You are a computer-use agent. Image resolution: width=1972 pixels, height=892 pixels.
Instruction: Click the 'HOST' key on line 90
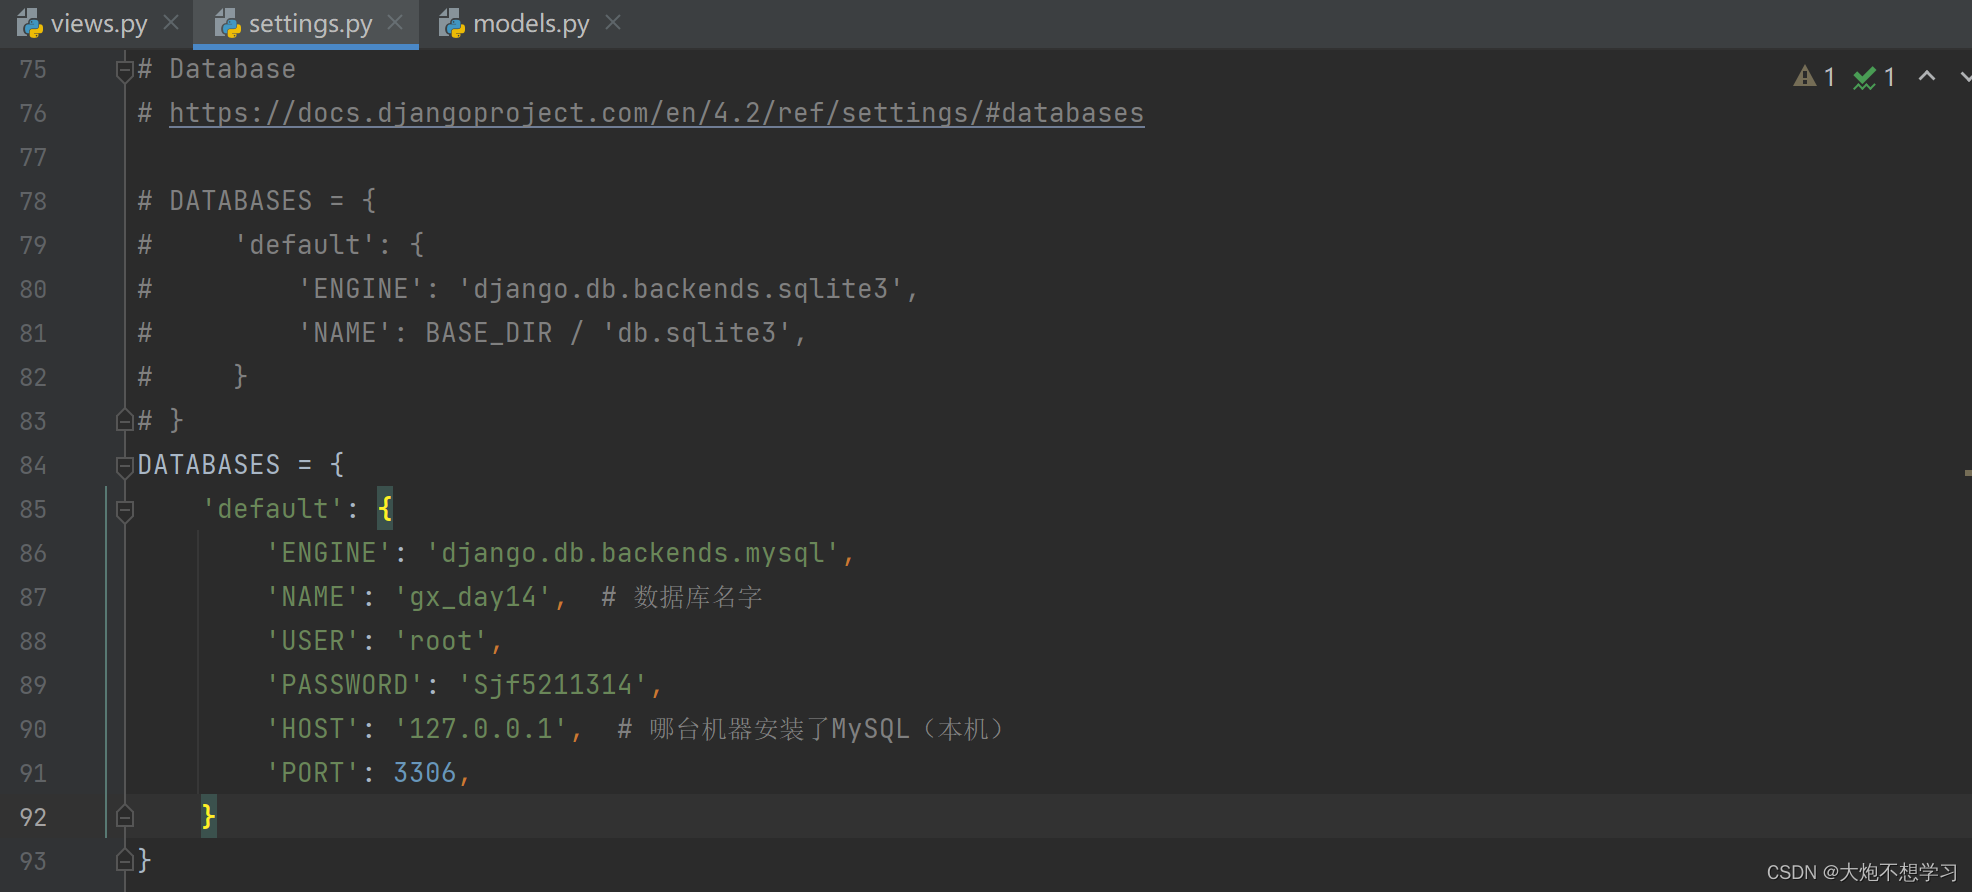313,729
